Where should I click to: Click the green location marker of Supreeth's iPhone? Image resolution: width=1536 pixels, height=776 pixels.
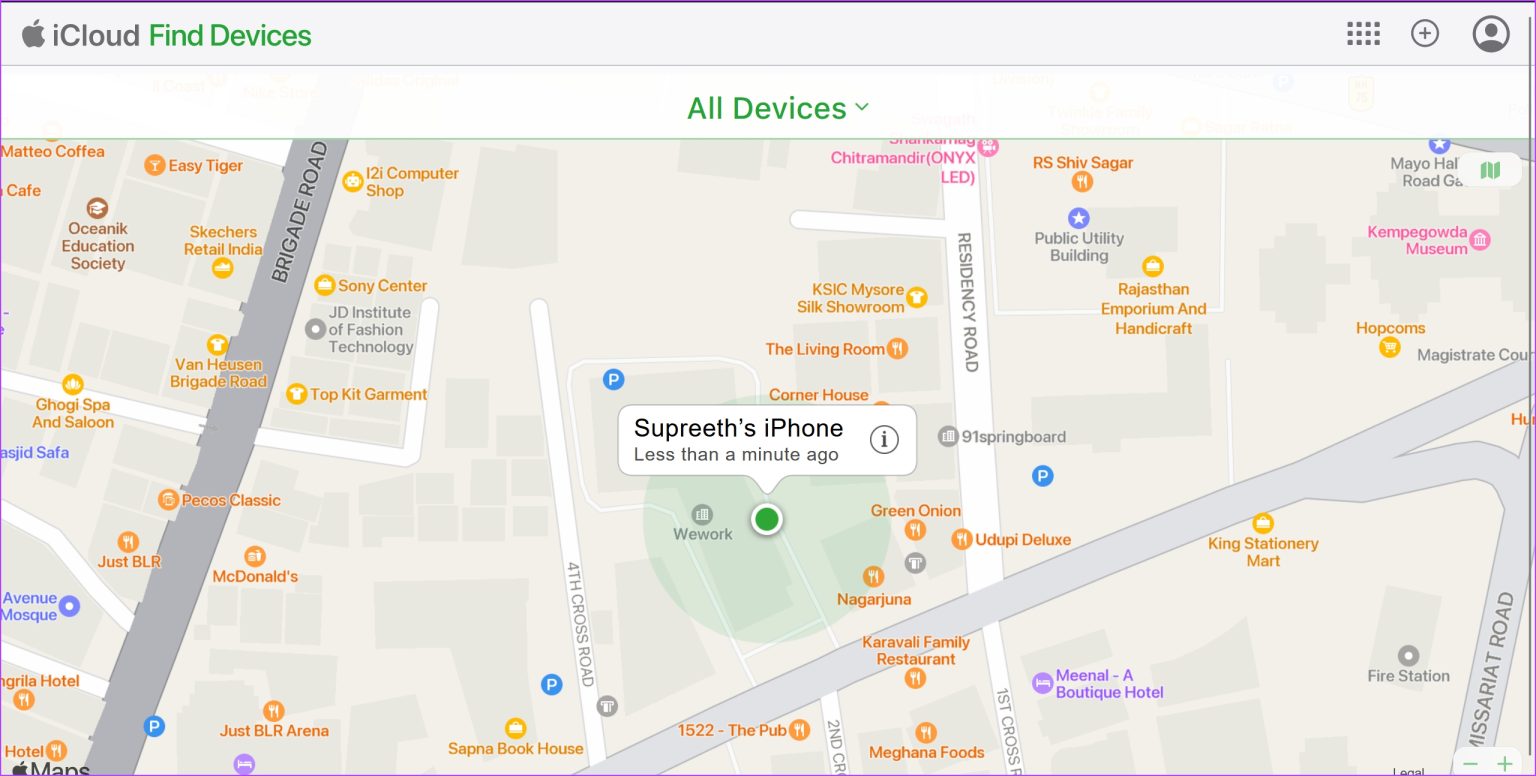coord(766,518)
